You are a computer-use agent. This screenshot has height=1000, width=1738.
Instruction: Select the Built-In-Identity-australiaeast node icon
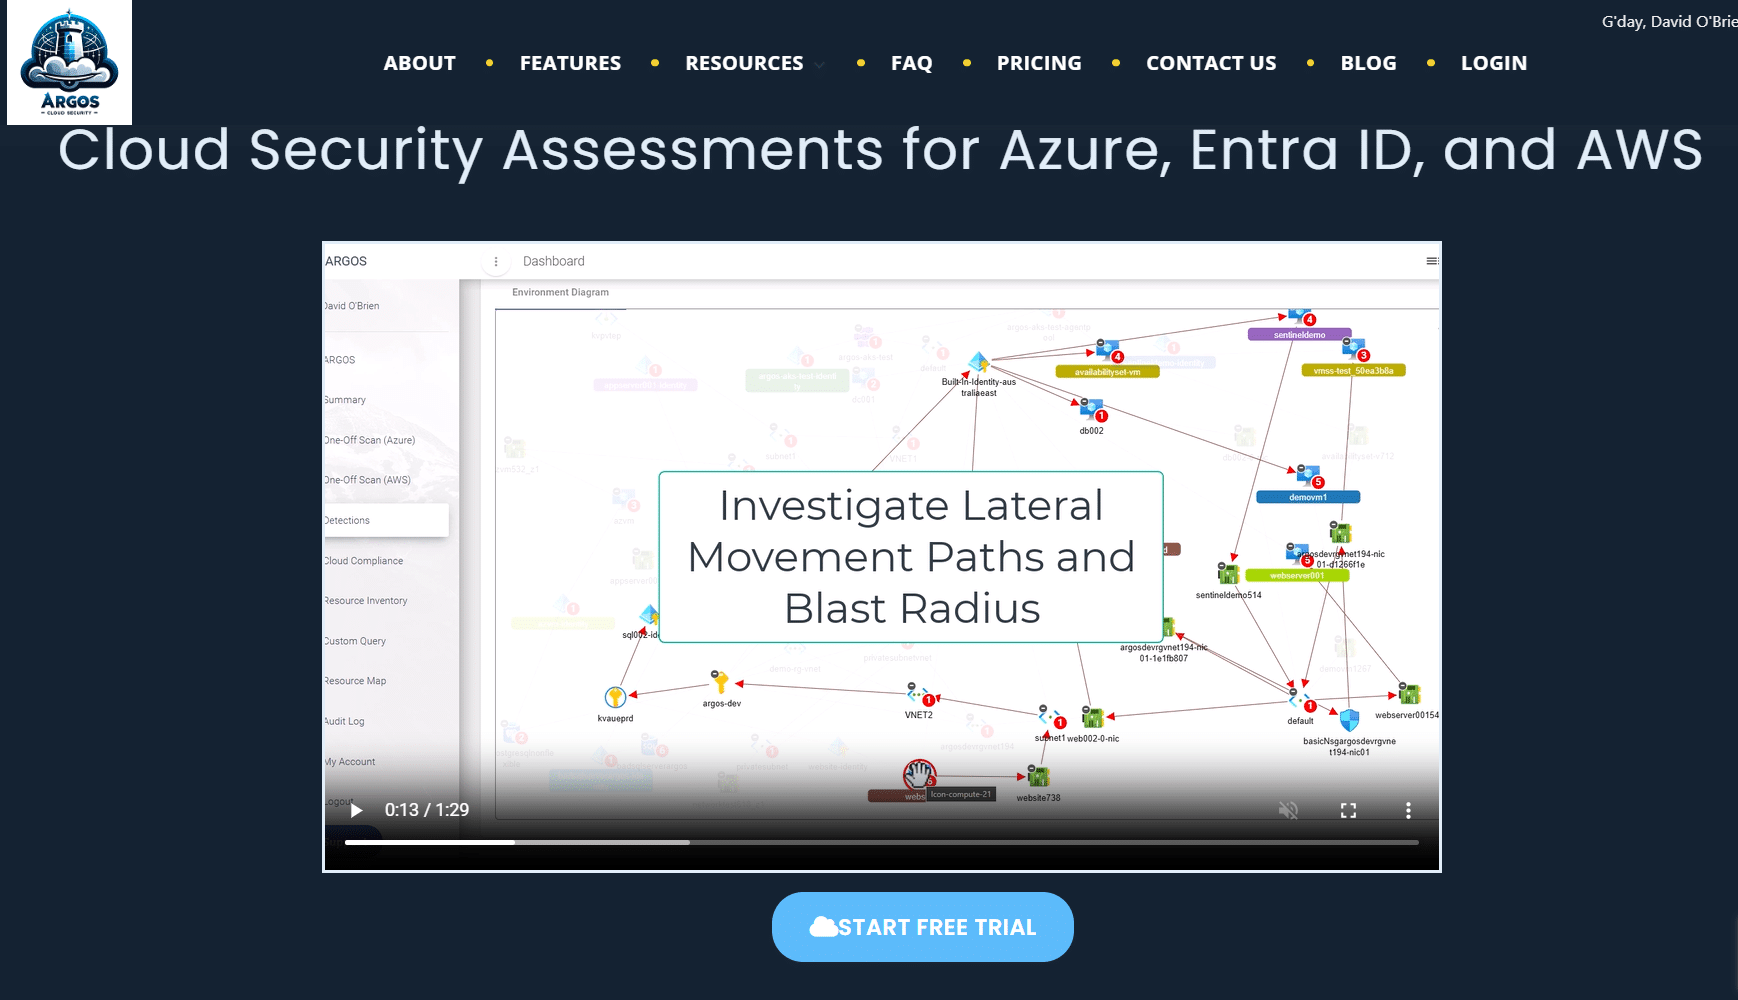[979, 363]
